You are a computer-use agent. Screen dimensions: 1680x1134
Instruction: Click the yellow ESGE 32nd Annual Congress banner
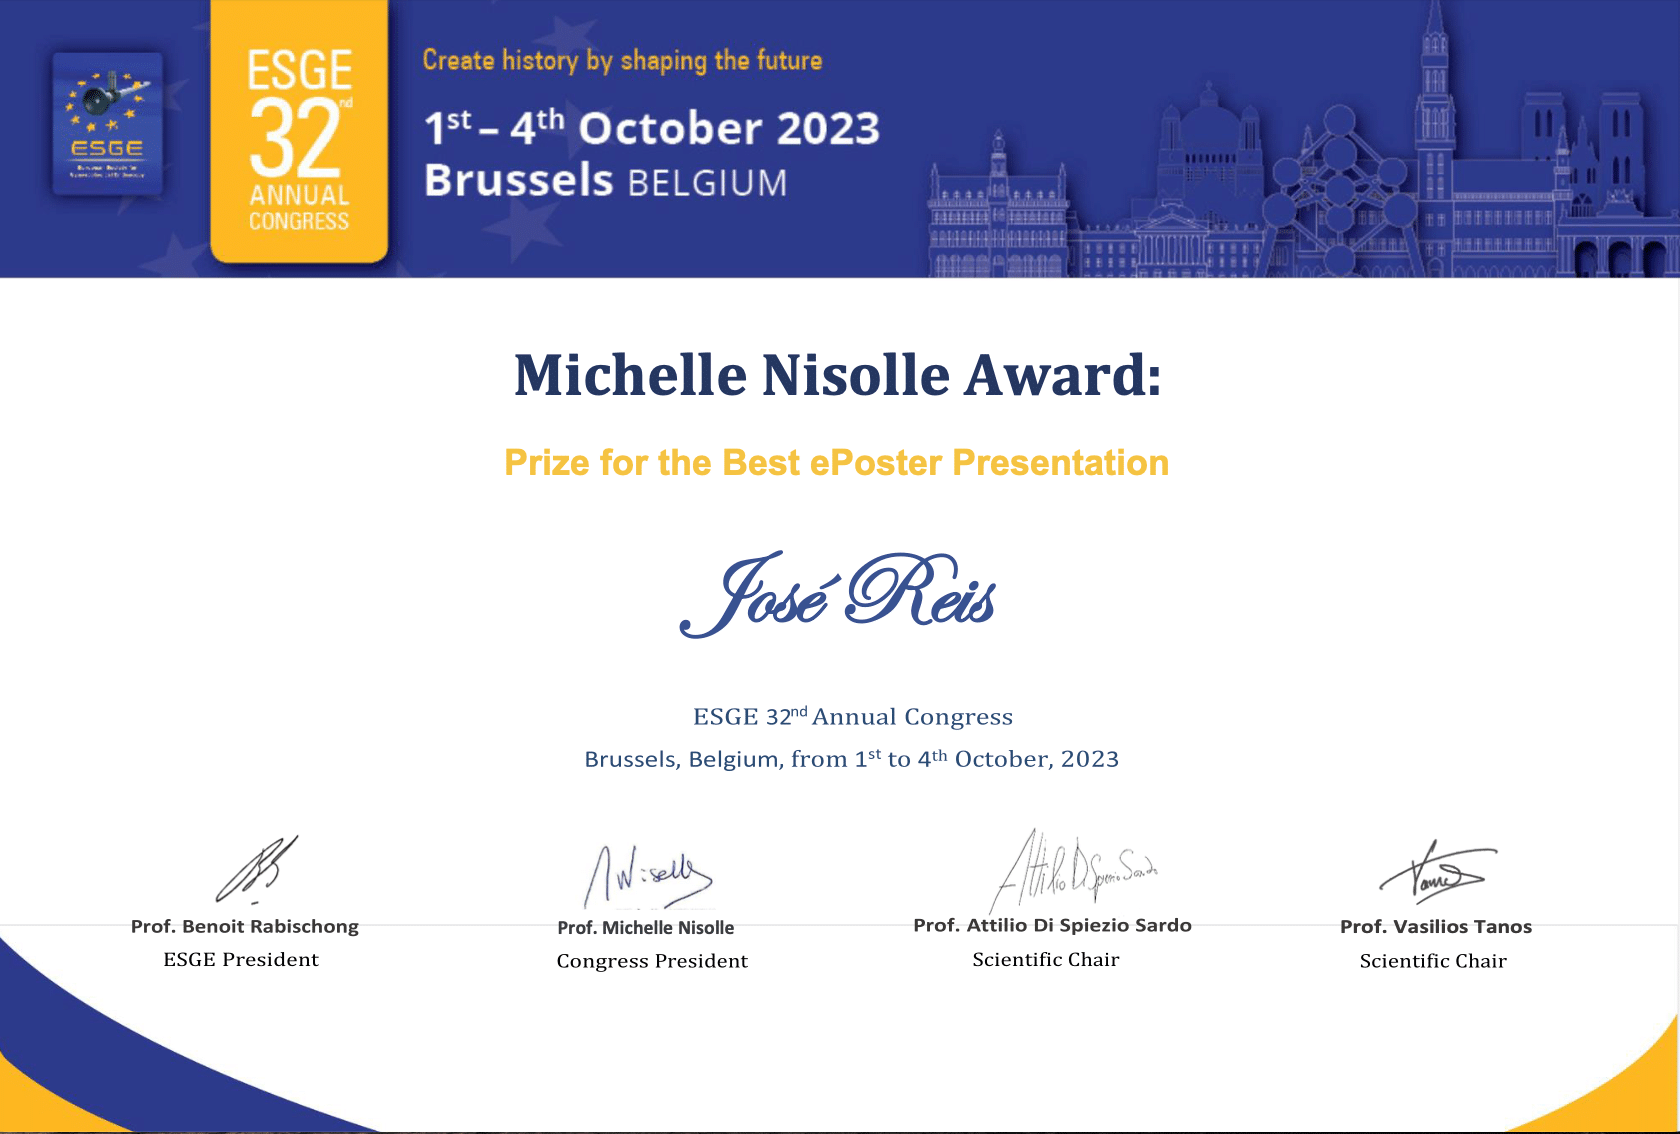299,132
